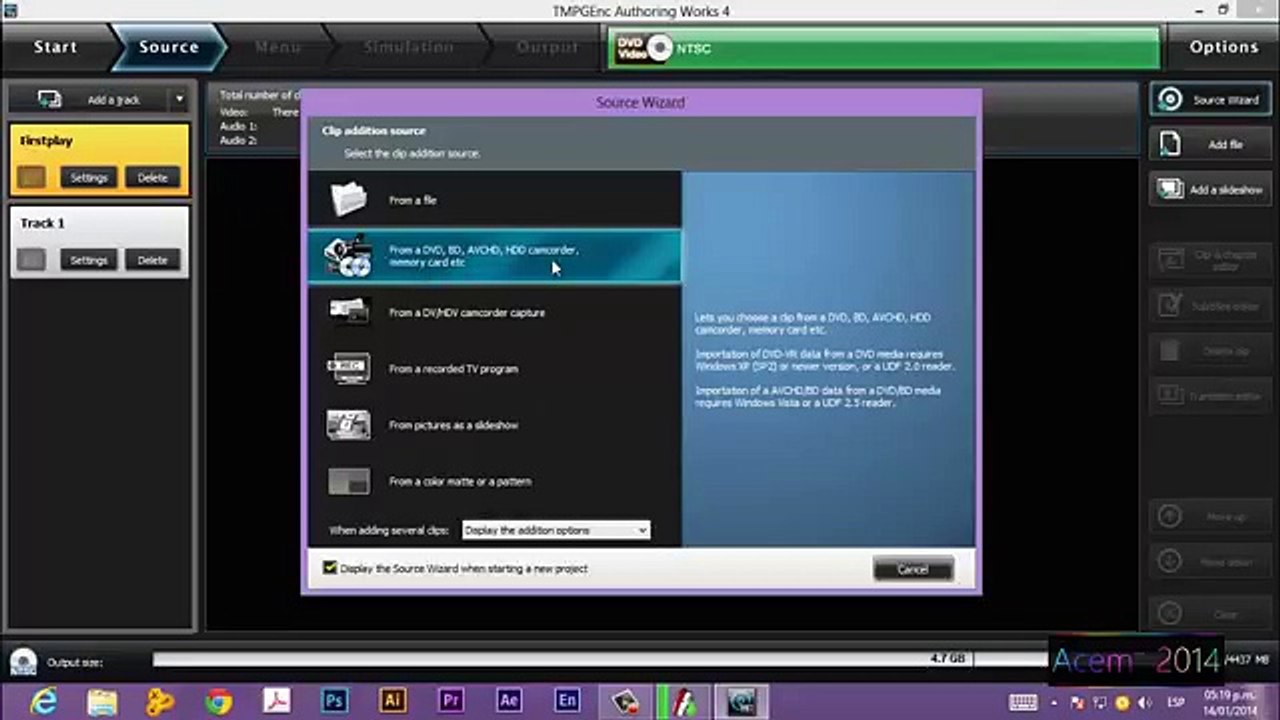Viewport: 1280px width, 720px height.
Task: Open Illustrator from the taskbar
Action: pyautogui.click(x=392, y=701)
